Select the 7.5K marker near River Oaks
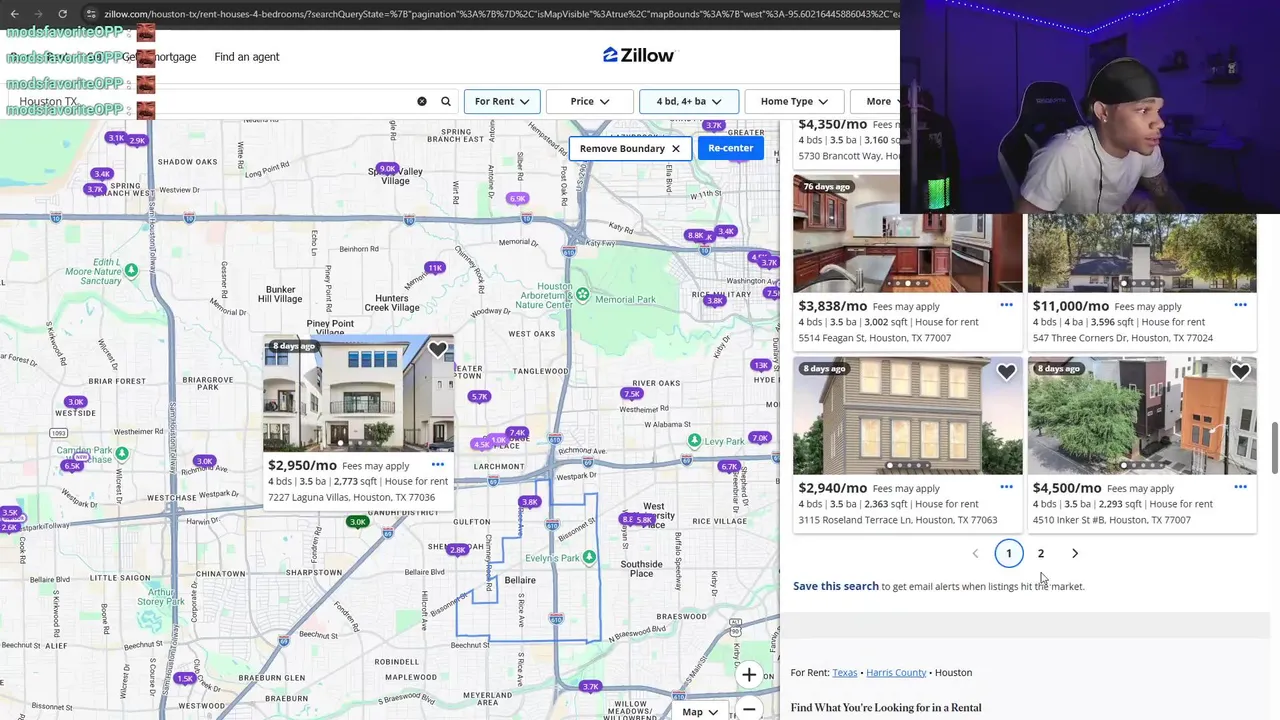 click(x=632, y=393)
